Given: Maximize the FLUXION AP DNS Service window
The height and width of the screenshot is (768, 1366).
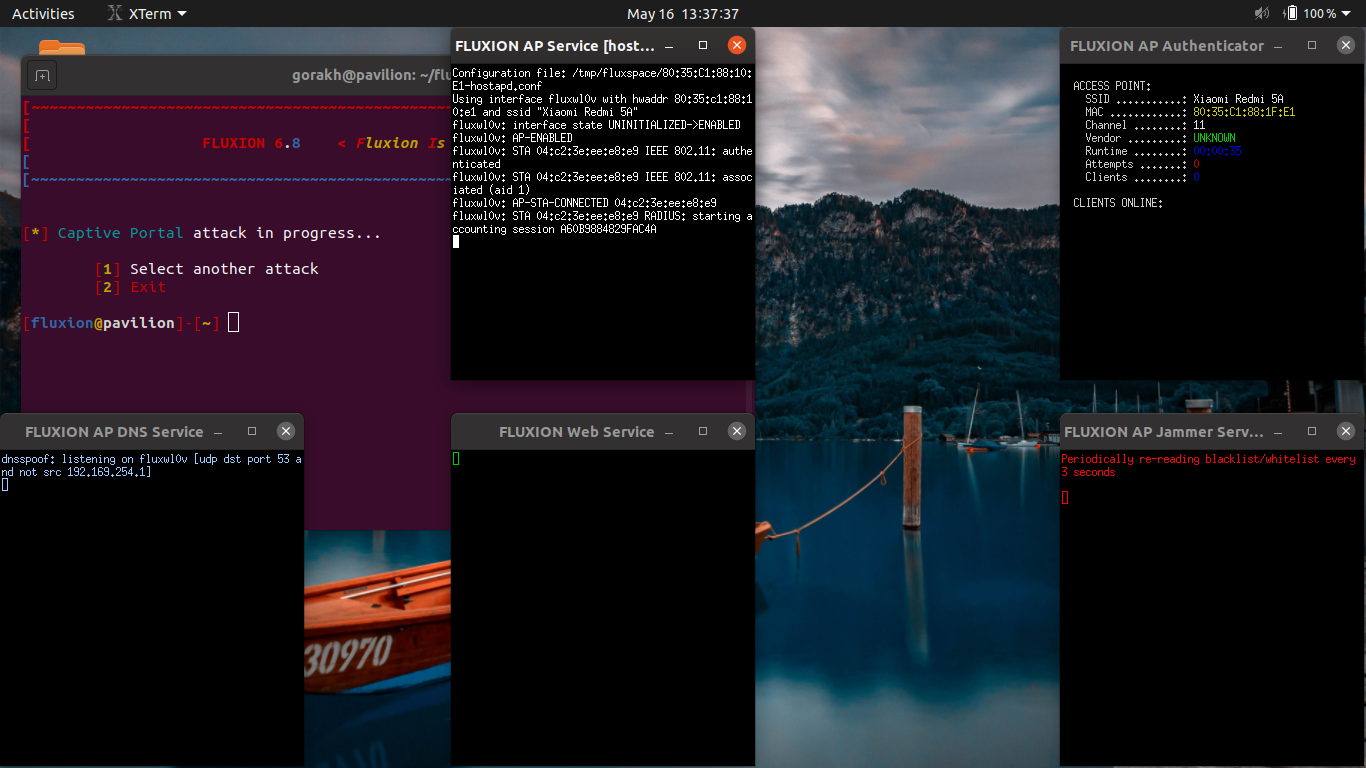Looking at the screenshot, I should [252, 431].
